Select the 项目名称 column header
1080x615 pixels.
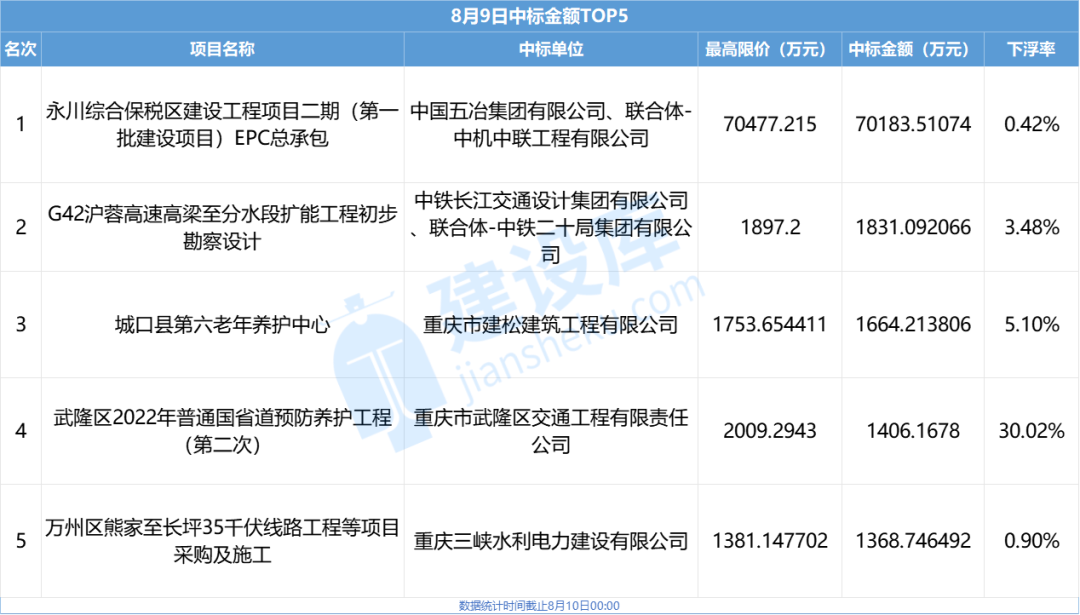[x=220, y=47]
